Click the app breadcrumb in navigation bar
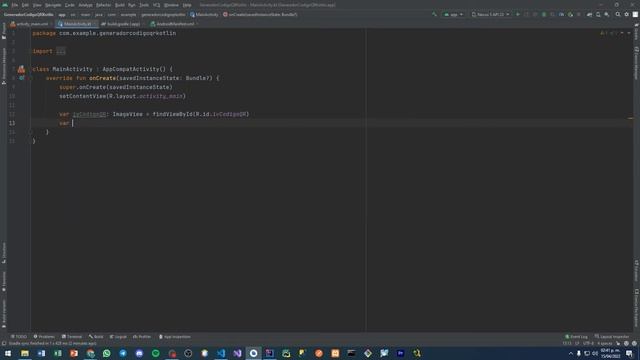 [62, 14]
